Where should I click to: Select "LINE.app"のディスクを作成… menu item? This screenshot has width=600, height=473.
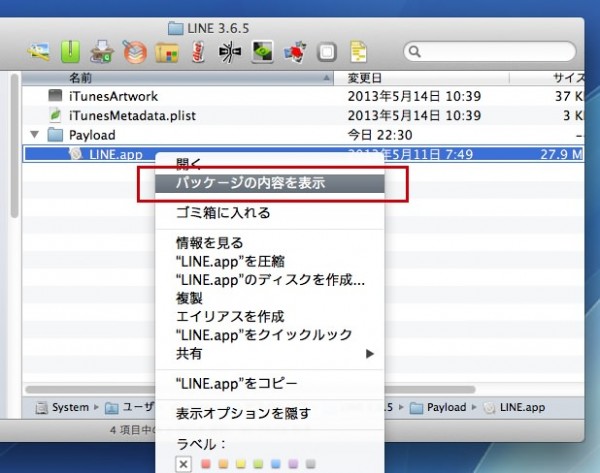270,280
